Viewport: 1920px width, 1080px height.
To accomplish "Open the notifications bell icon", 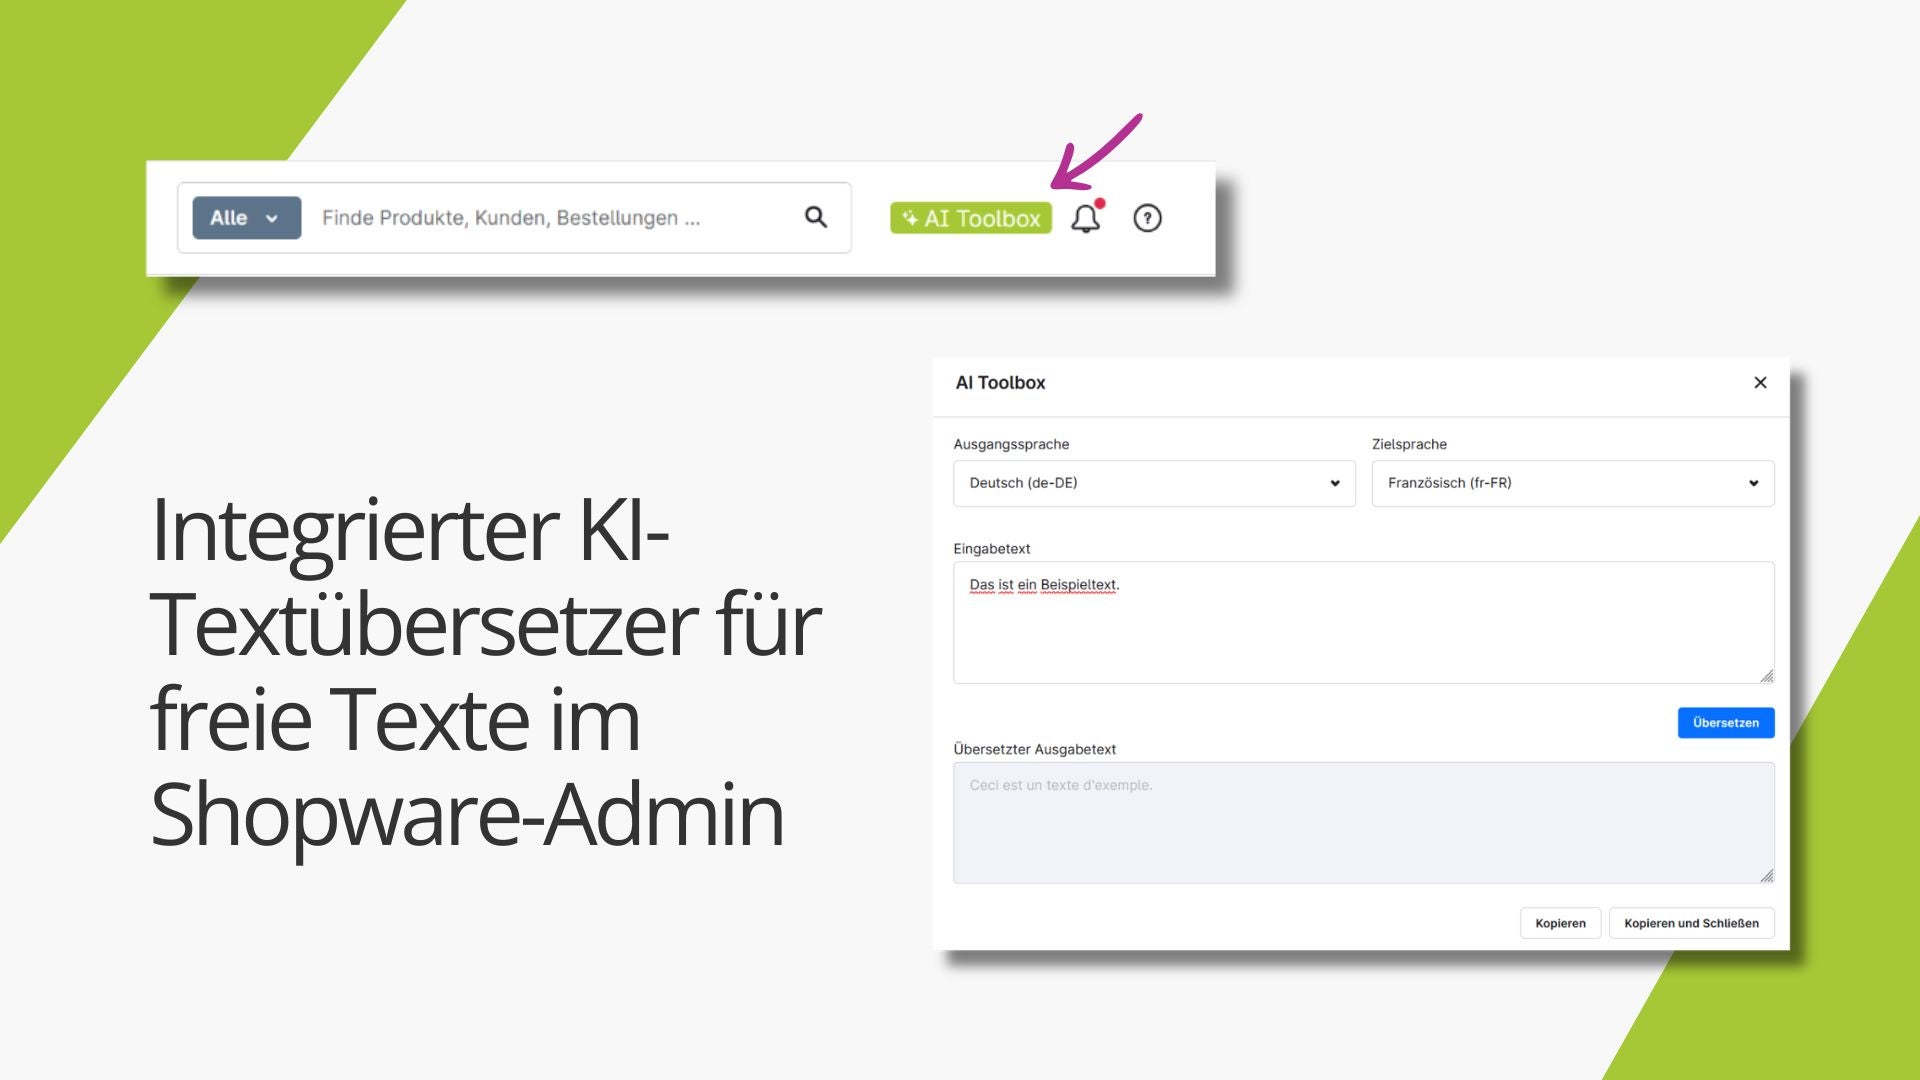I will pos(1085,218).
